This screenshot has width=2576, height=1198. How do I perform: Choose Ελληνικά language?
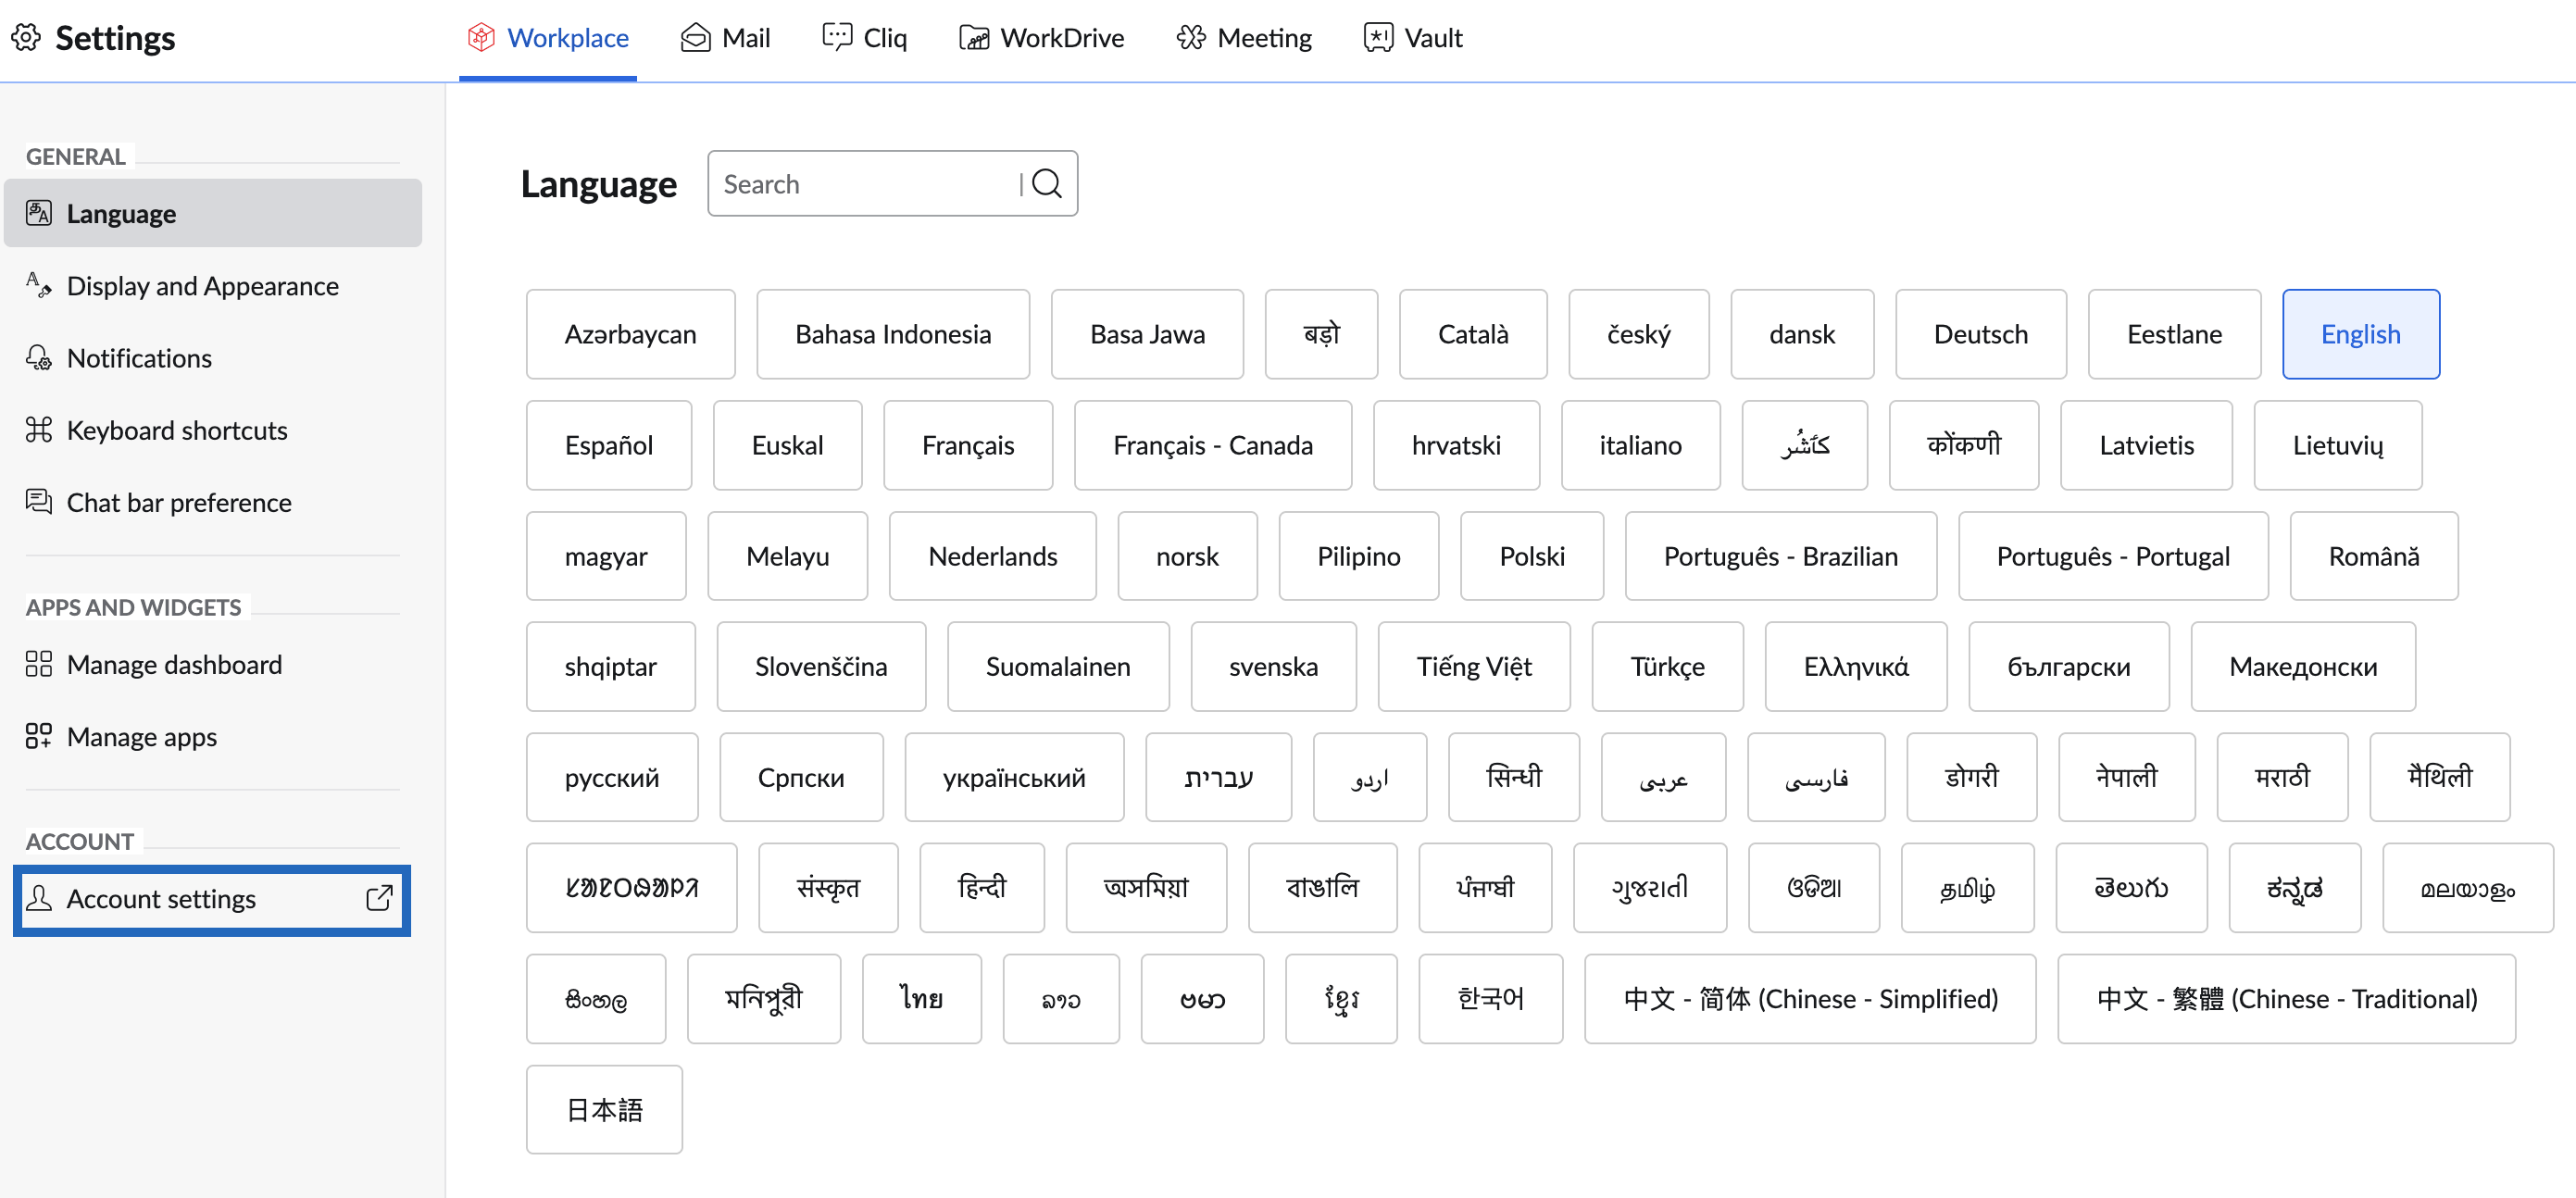[1856, 666]
